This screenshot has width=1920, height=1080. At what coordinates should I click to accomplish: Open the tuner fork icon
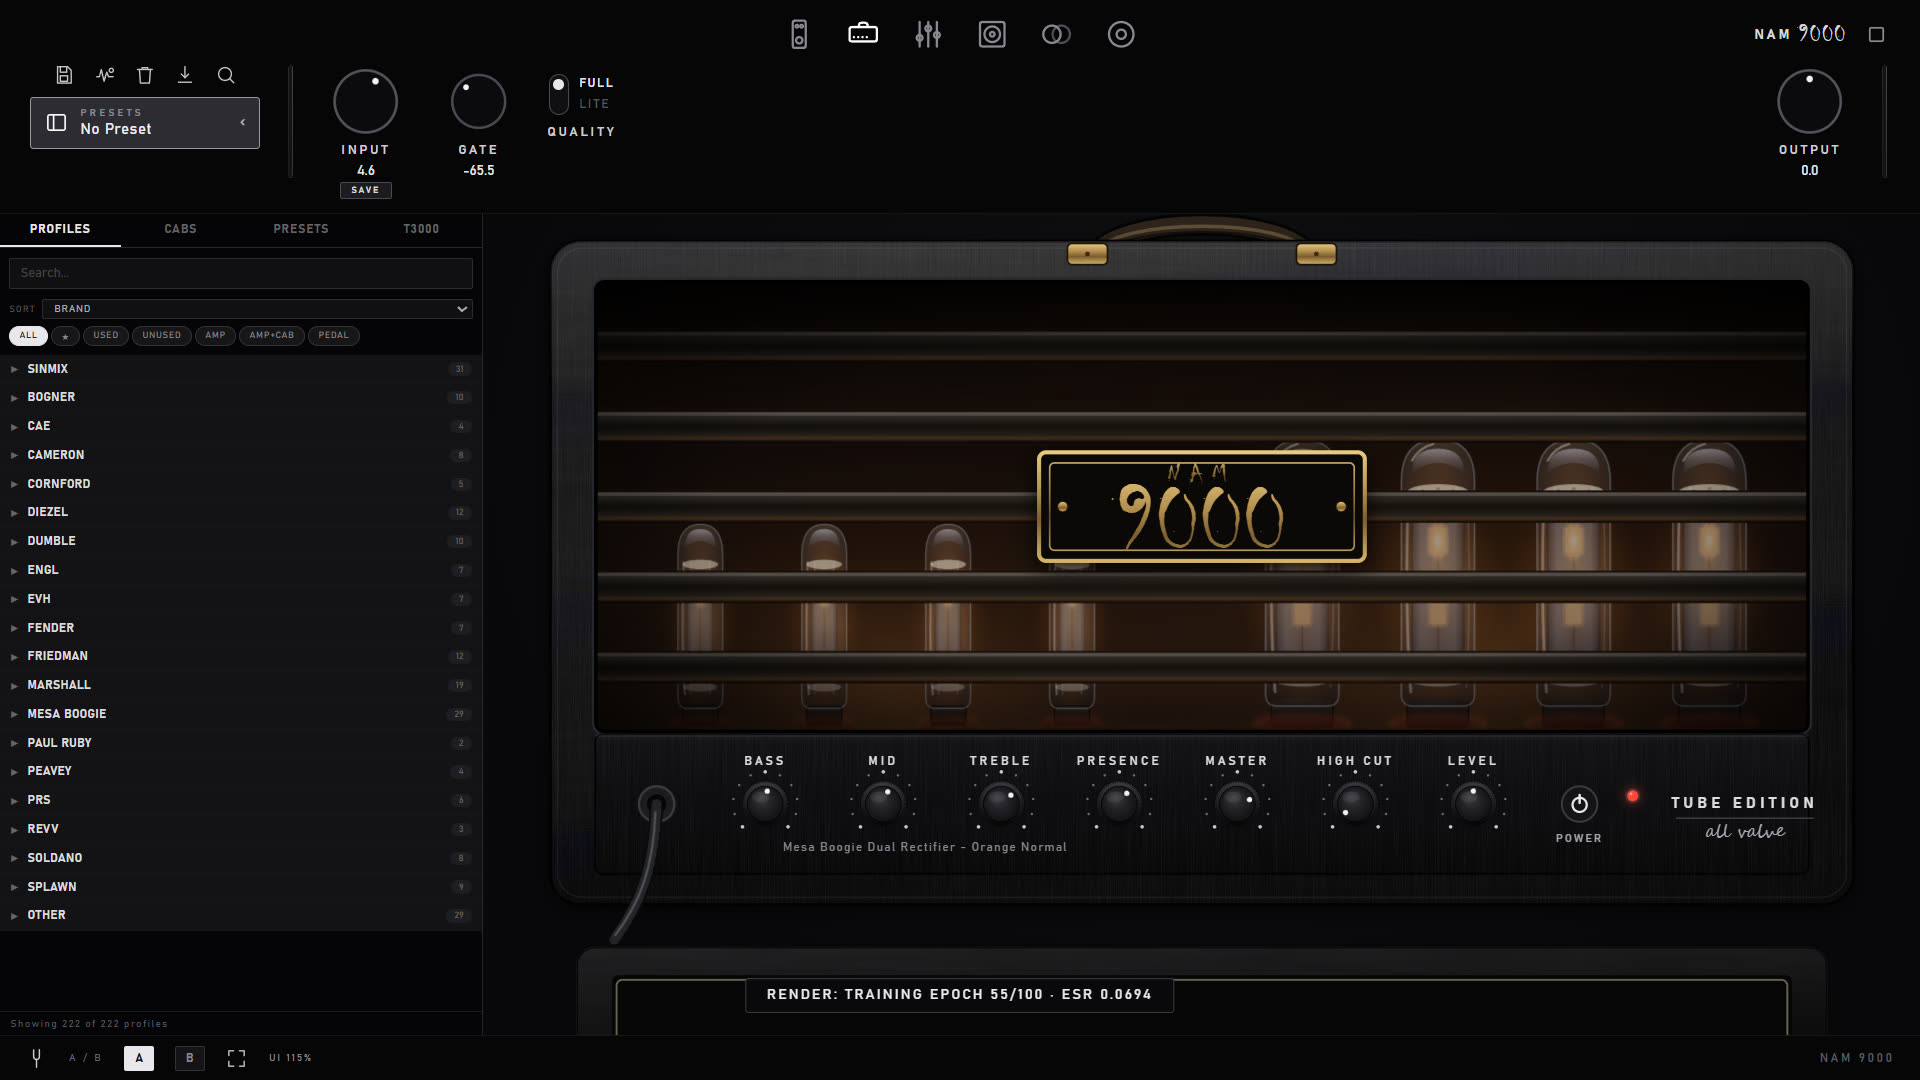[36, 1057]
